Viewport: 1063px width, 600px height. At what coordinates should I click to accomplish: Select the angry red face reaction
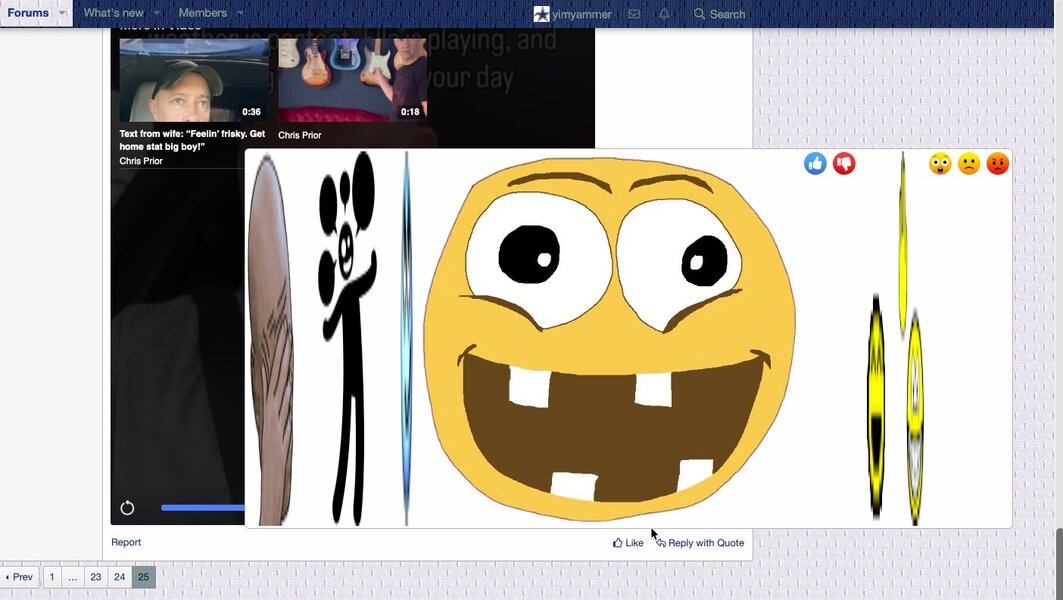998,163
